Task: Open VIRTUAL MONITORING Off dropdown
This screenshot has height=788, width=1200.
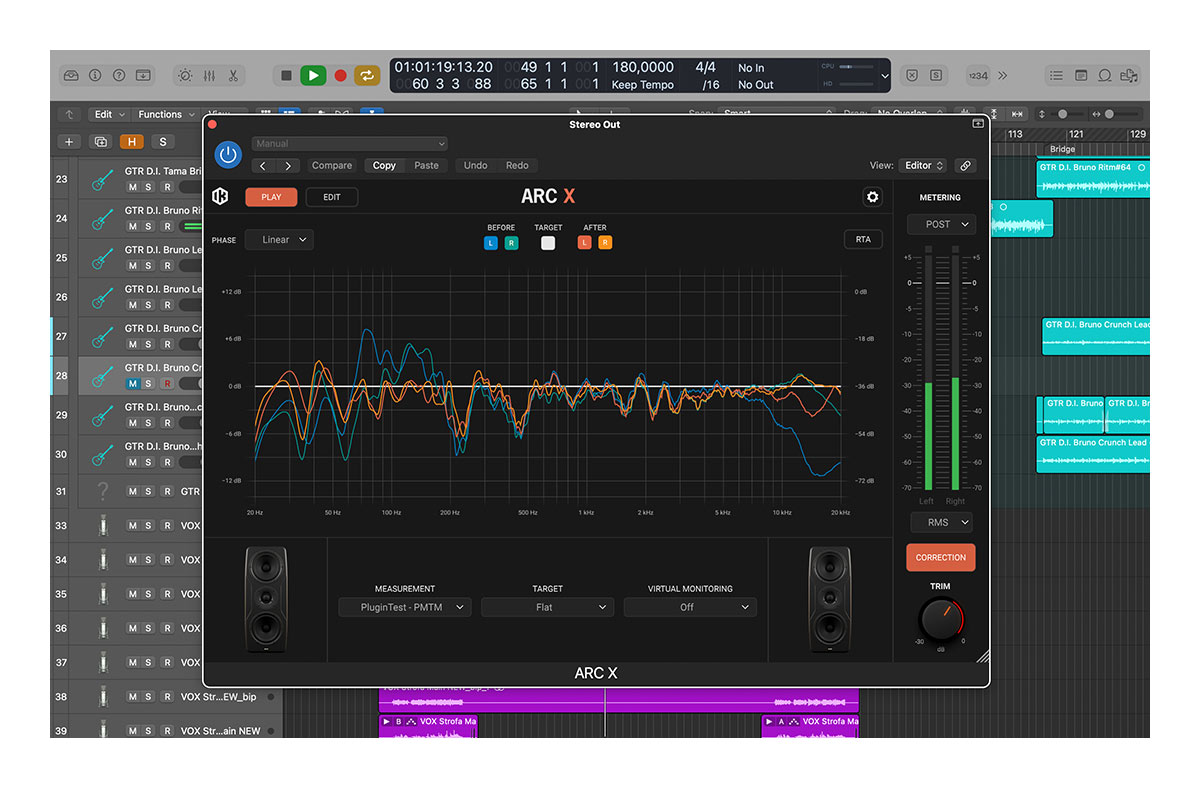Action: point(690,607)
